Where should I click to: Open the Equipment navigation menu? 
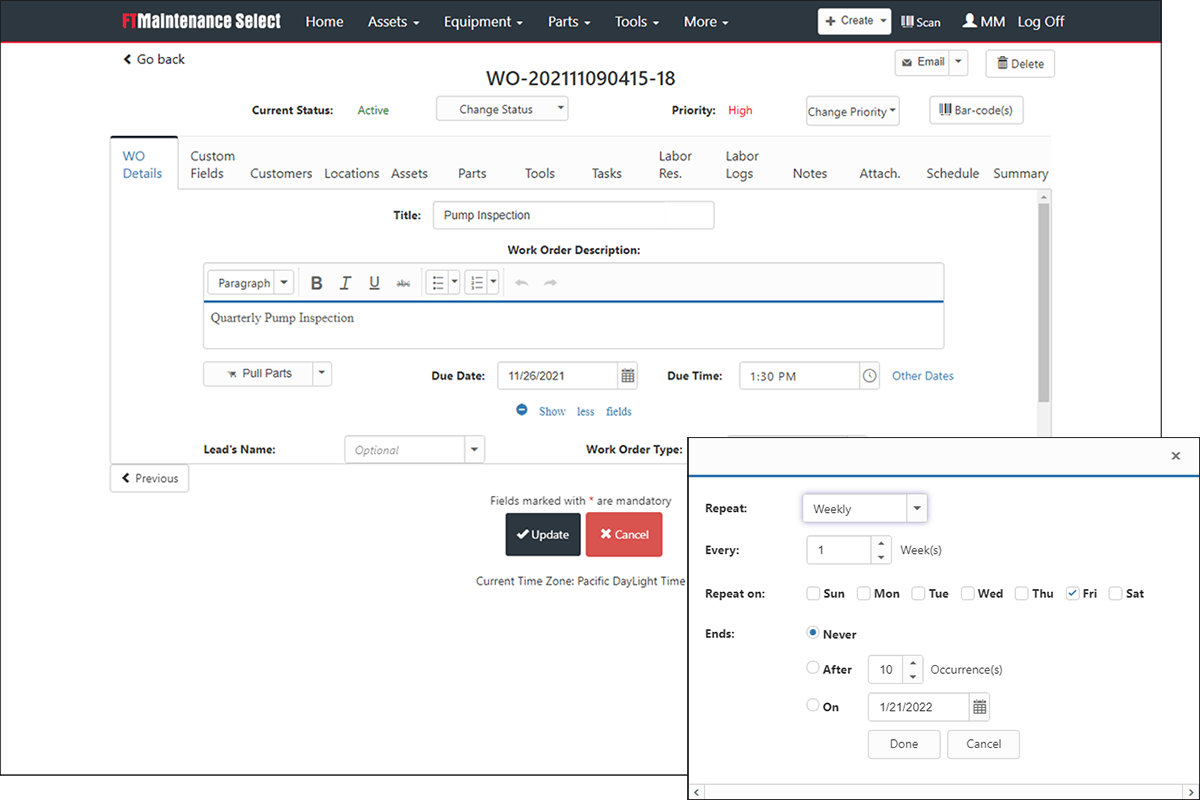pyautogui.click(x=483, y=22)
